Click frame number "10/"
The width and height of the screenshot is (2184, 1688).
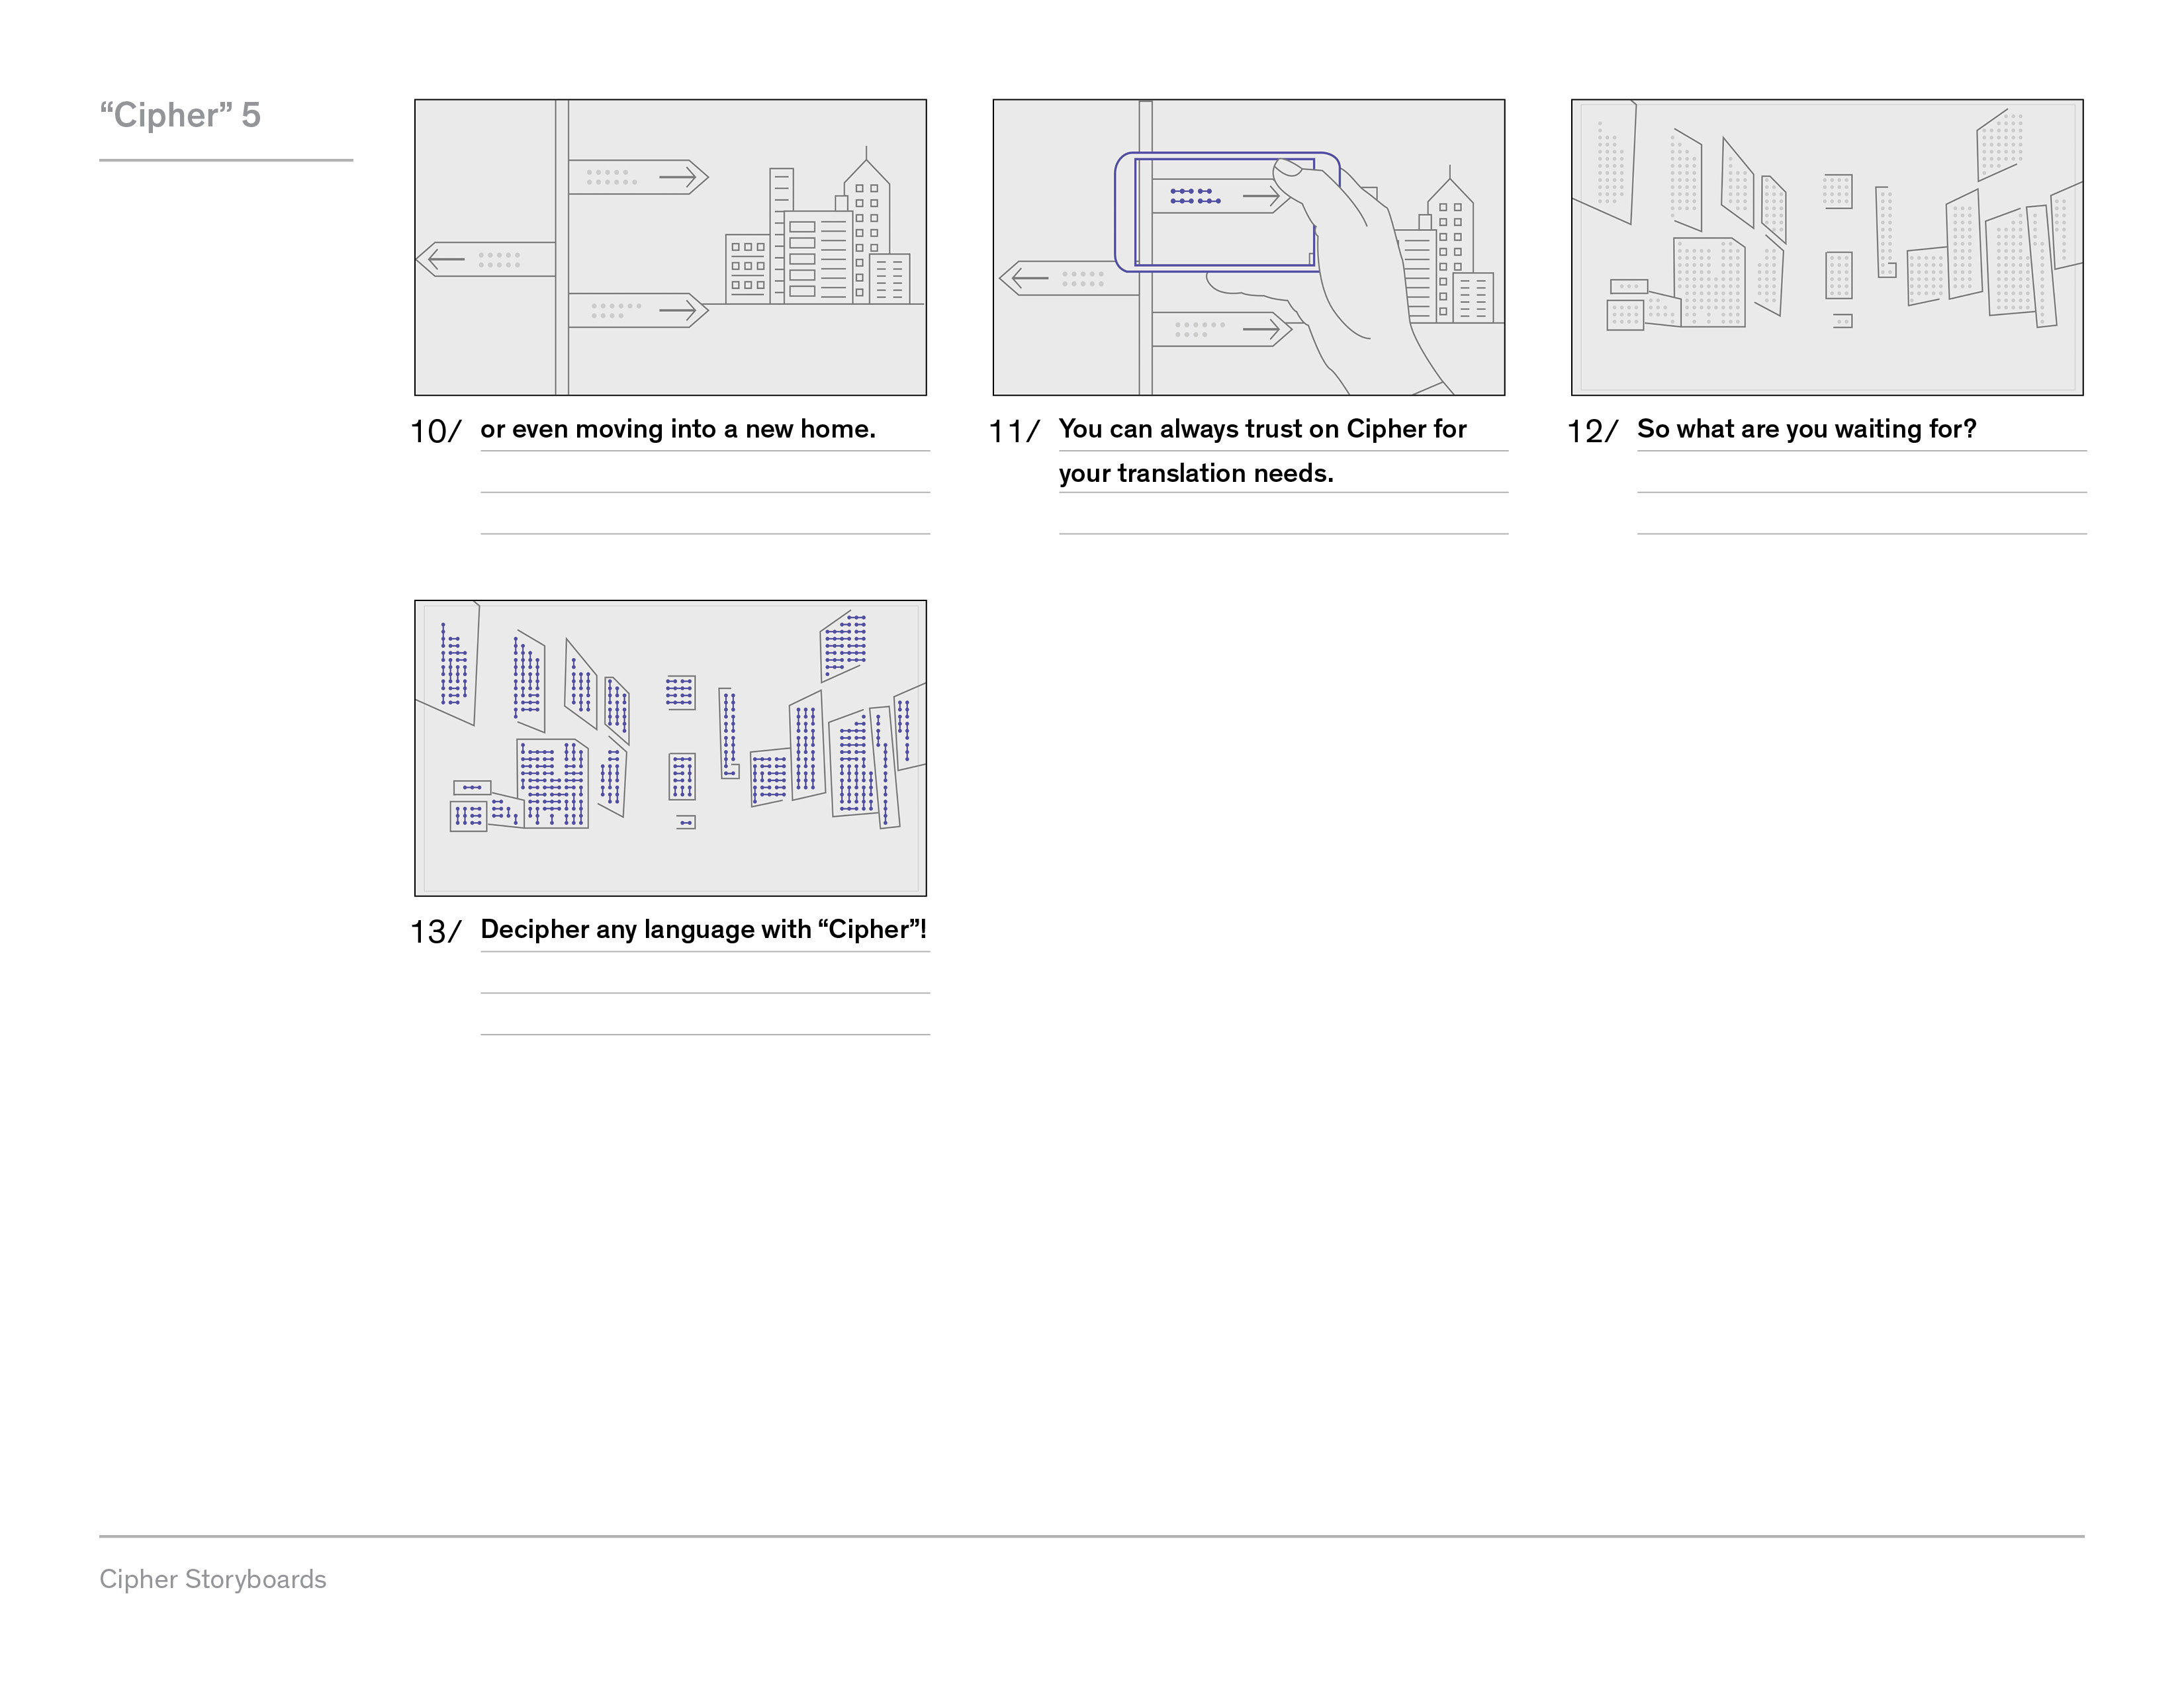tap(436, 431)
